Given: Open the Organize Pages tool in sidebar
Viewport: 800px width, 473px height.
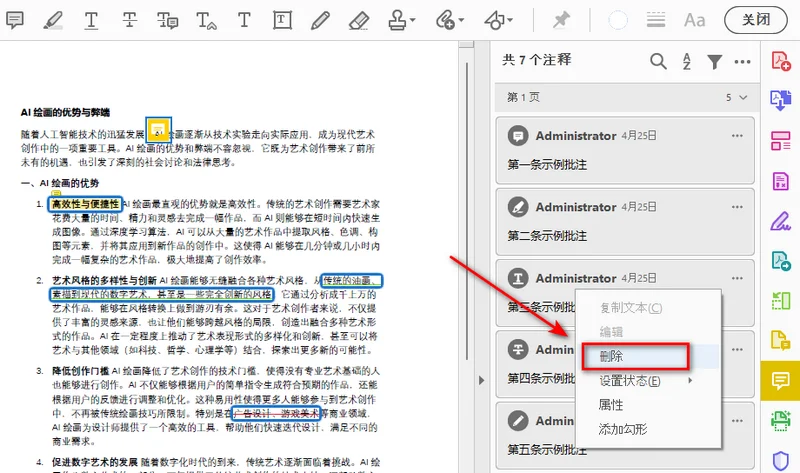Looking at the screenshot, I should [780, 140].
